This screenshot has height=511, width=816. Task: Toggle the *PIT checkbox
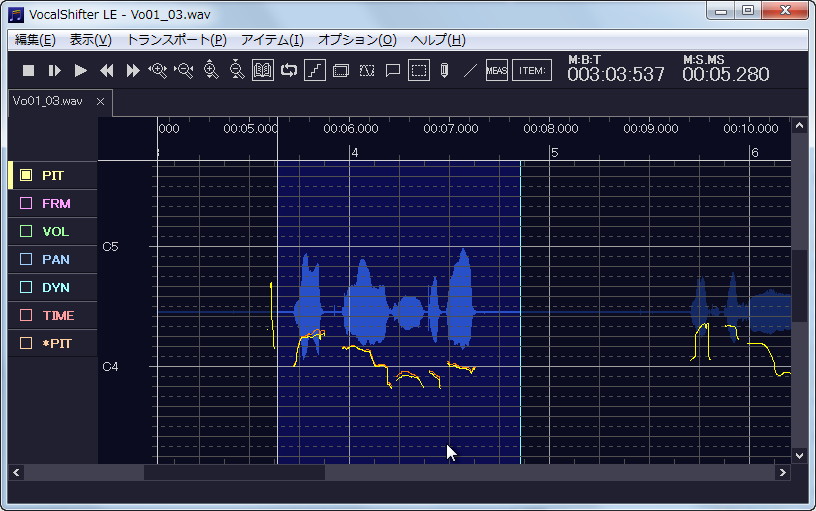pyautogui.click(x=26, y=343)
